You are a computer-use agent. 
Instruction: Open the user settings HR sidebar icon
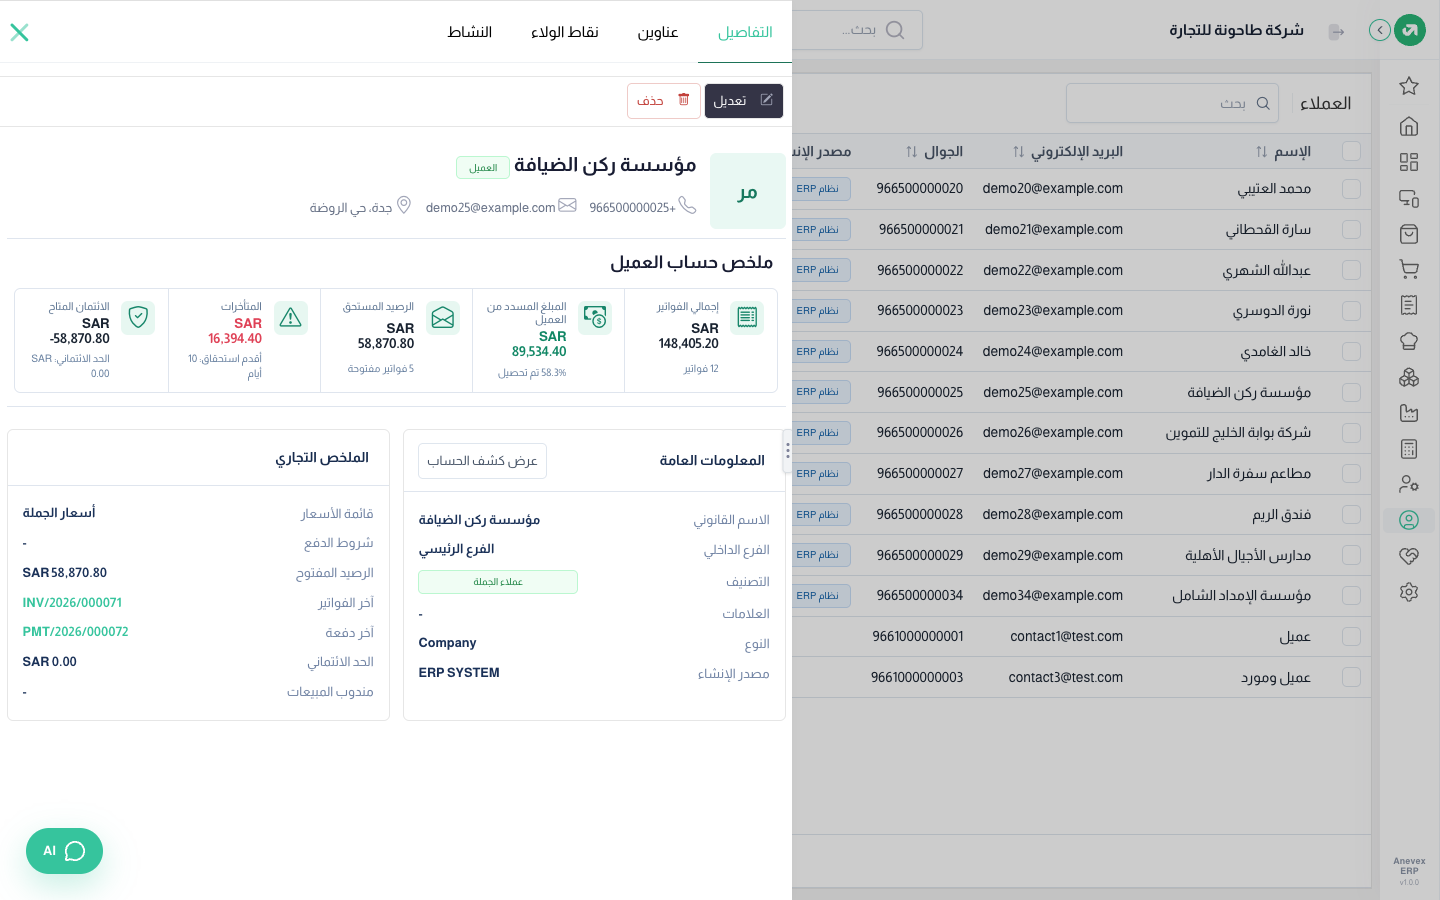pos(1409,484)
